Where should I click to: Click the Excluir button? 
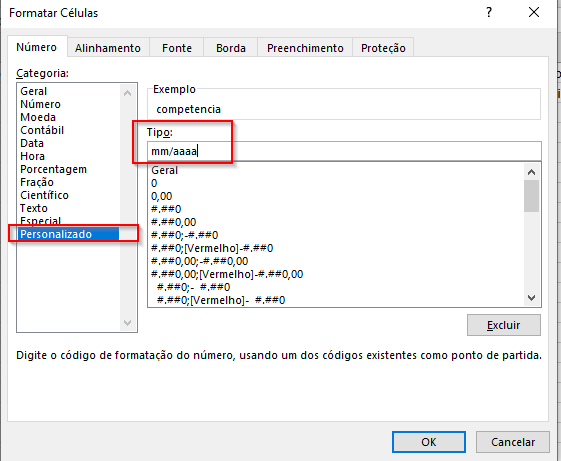(504, 325)
